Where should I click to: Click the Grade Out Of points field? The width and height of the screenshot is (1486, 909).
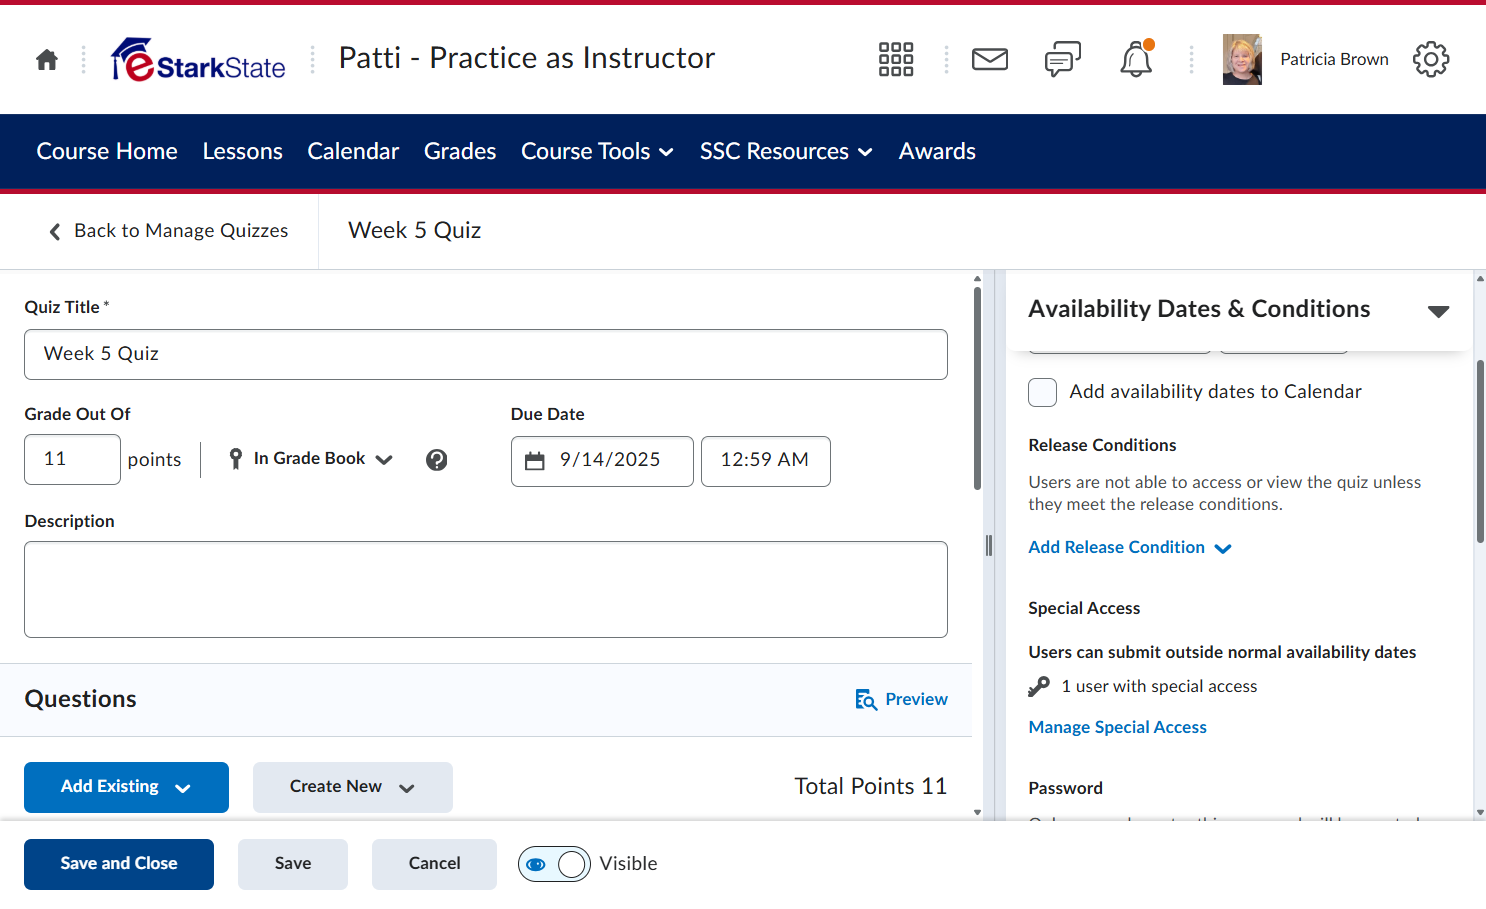pos(72,460)
